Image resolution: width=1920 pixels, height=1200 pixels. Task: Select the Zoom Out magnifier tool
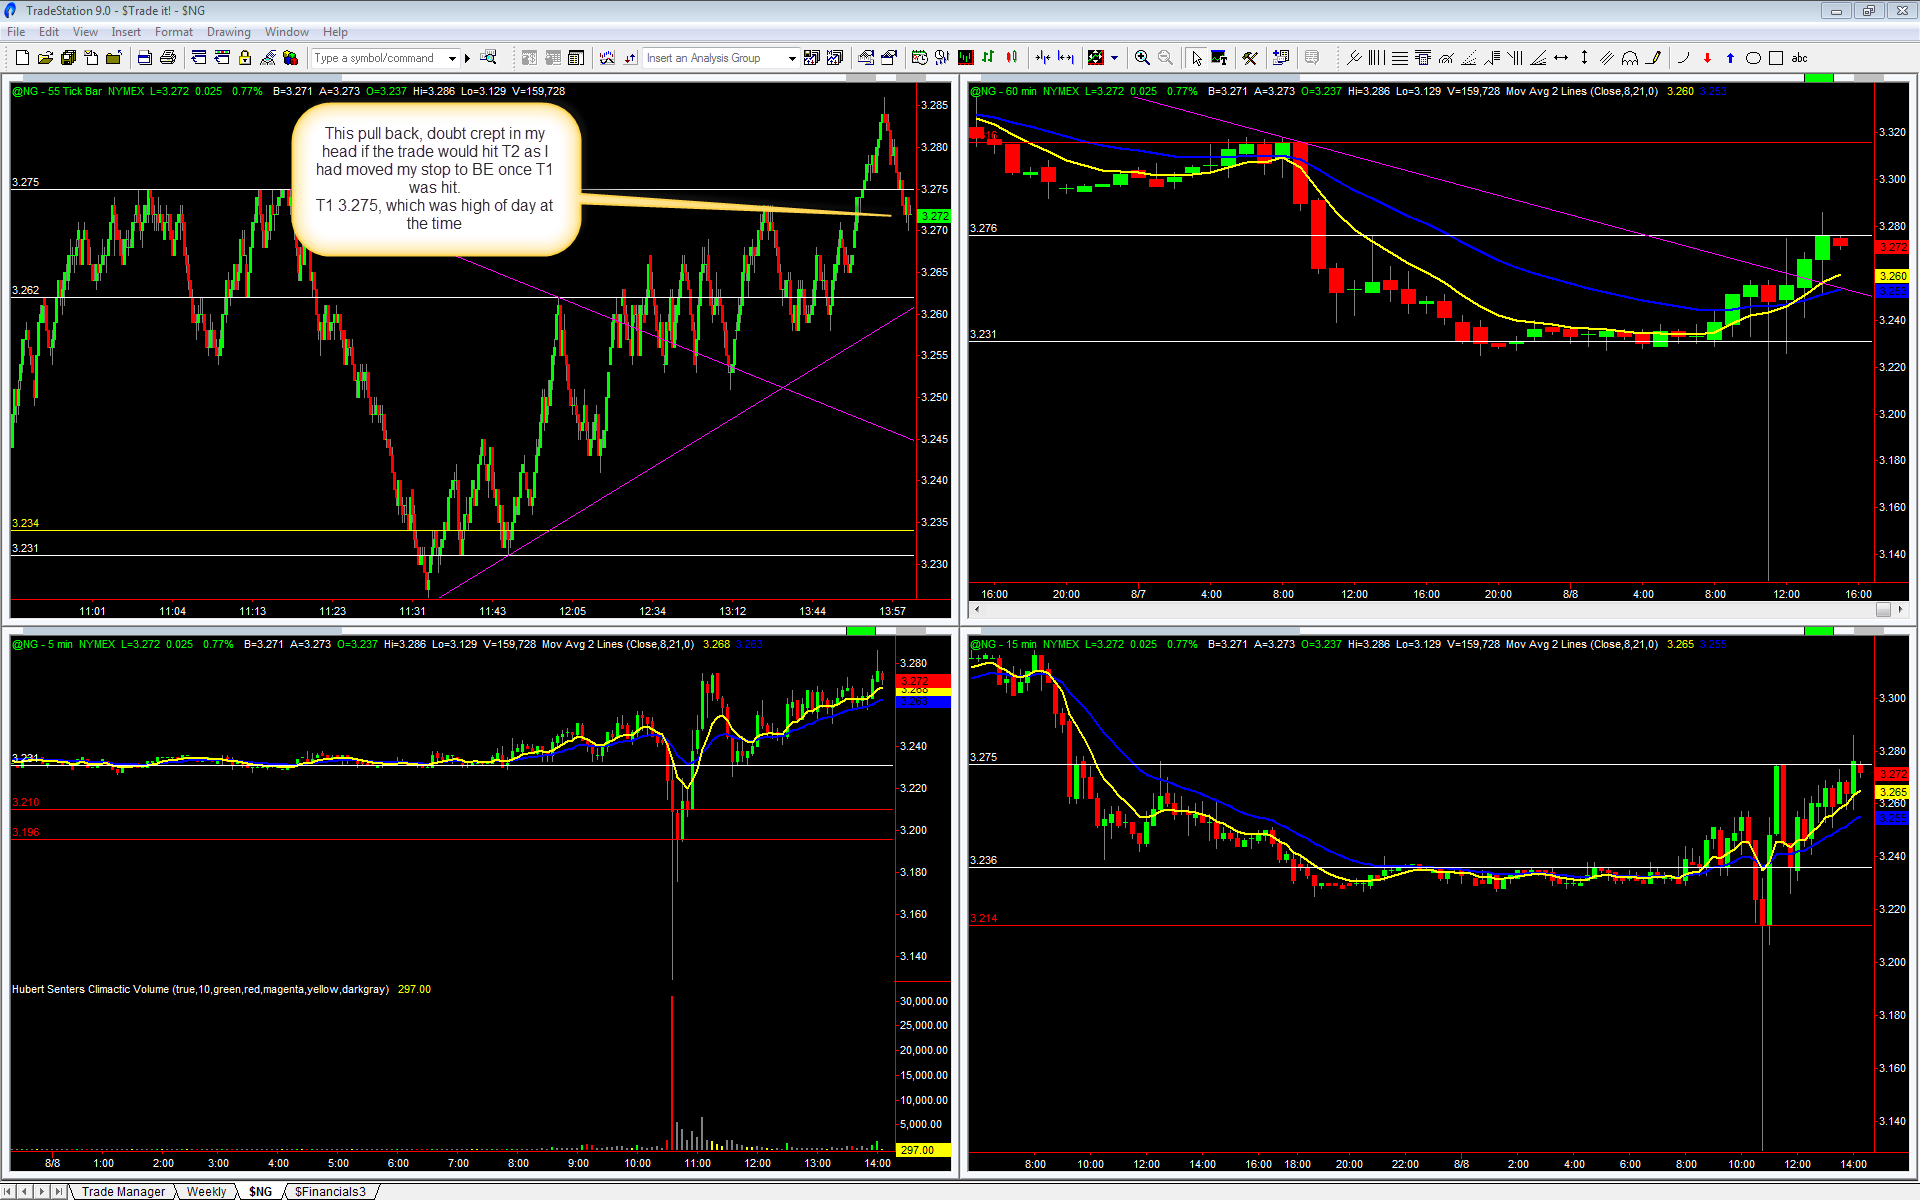click(1165, 58)
